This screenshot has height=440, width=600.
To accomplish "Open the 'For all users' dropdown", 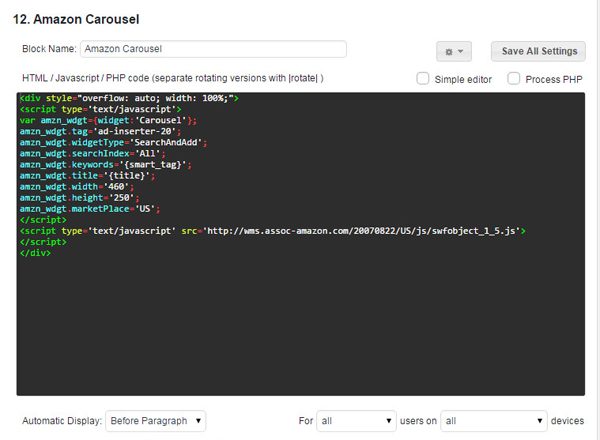I will tap(356, 421).
